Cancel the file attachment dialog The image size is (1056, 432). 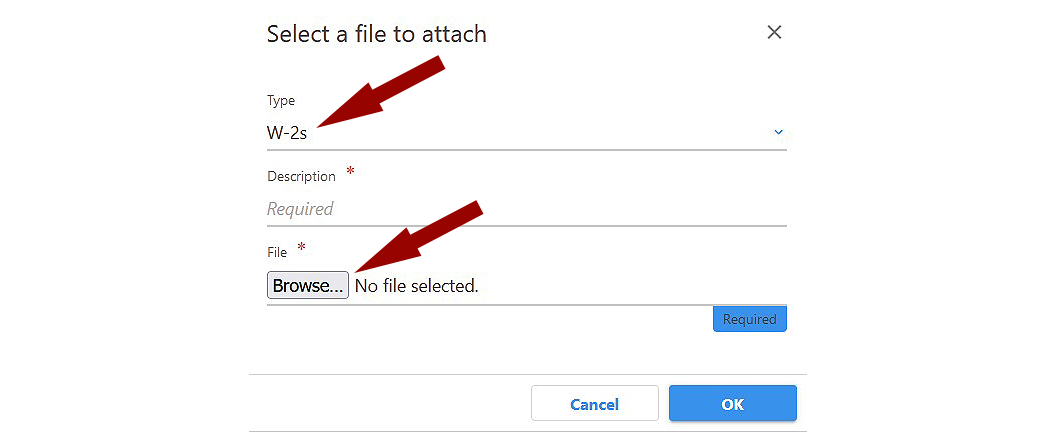(x=594, y=404)
